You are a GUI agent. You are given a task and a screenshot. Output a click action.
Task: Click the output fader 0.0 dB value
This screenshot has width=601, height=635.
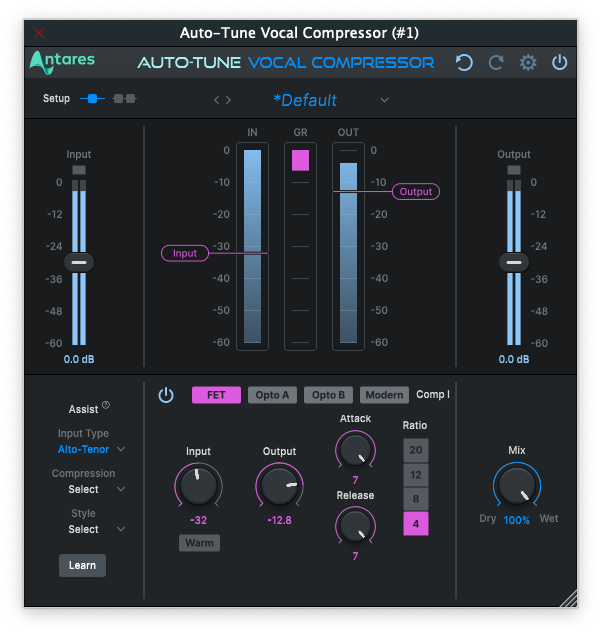pyautogui.click(x=514, y=359)
